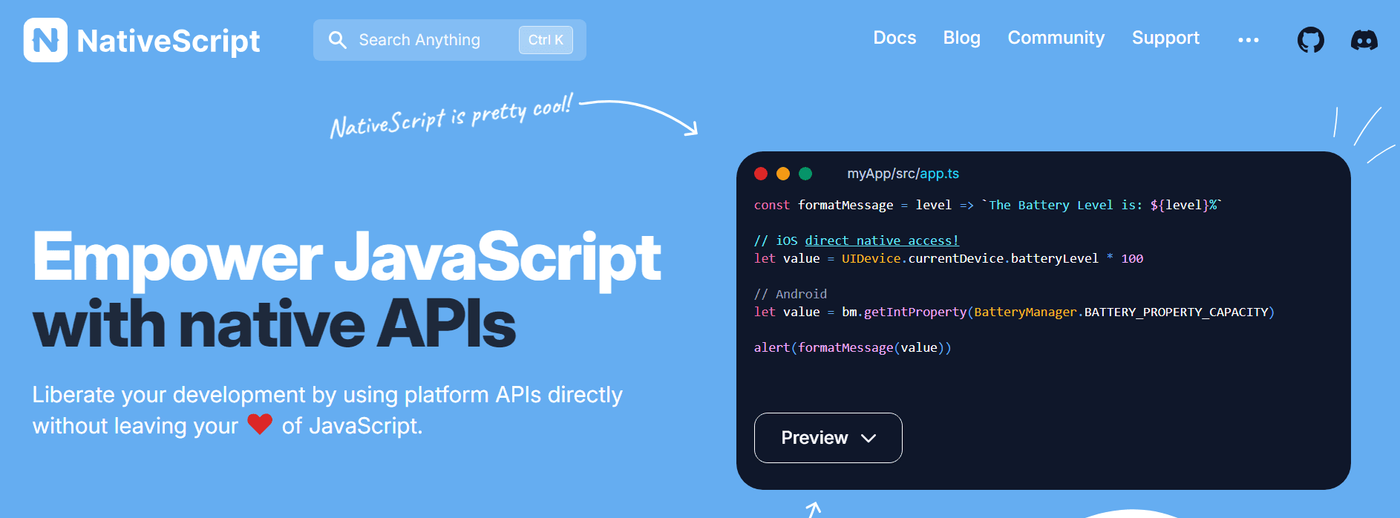Focus the Search Anything field
This screenshot has width=1400, height=518.
tap(450, 40)
